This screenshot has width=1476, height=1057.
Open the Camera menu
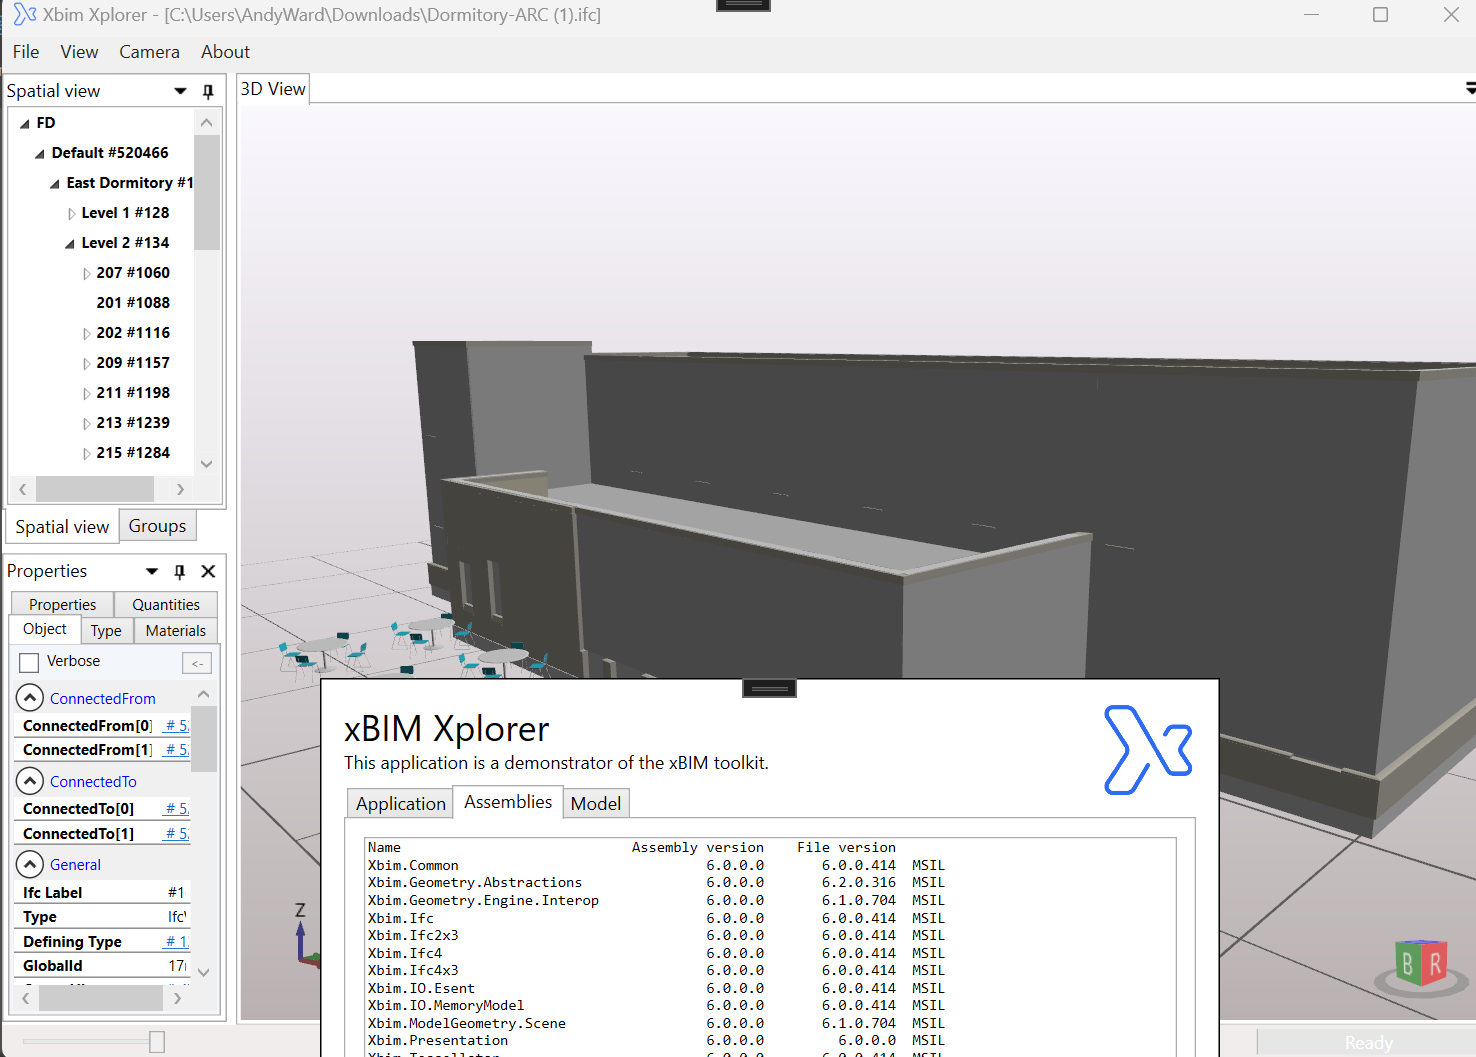click(149, 52)
